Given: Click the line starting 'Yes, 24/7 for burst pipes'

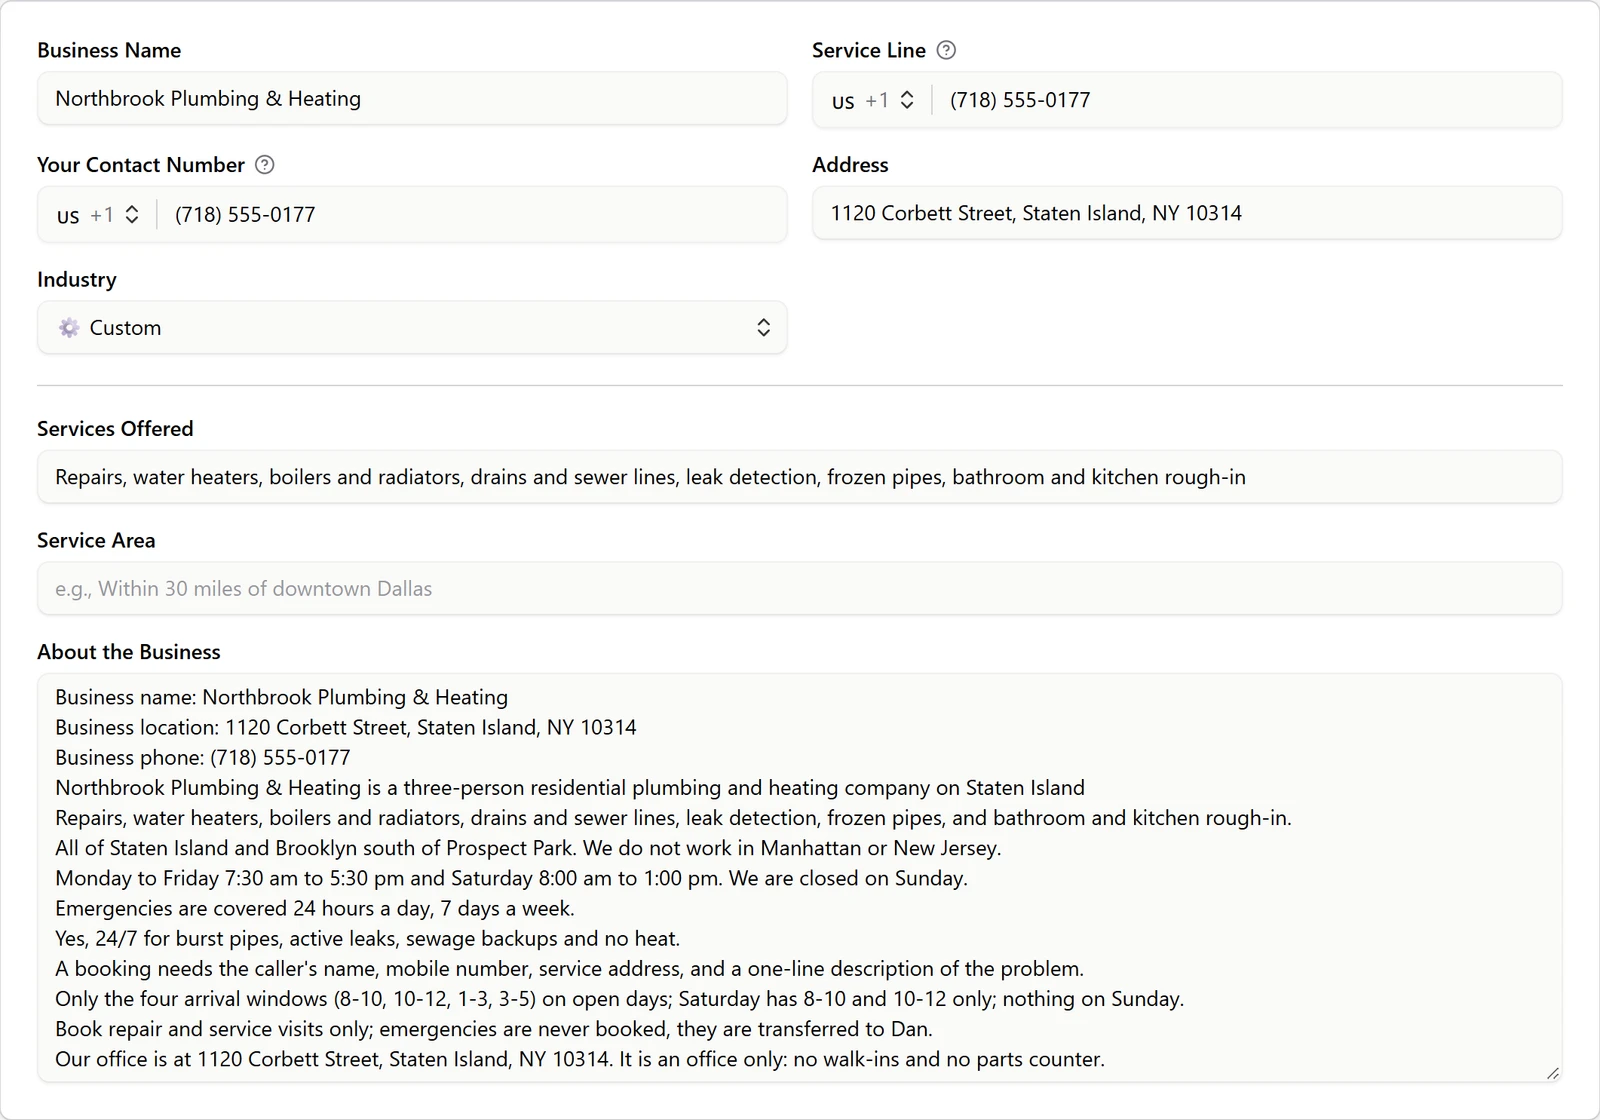Looking at the screenshot, I should pyautogui.click(x=368, y=939).
